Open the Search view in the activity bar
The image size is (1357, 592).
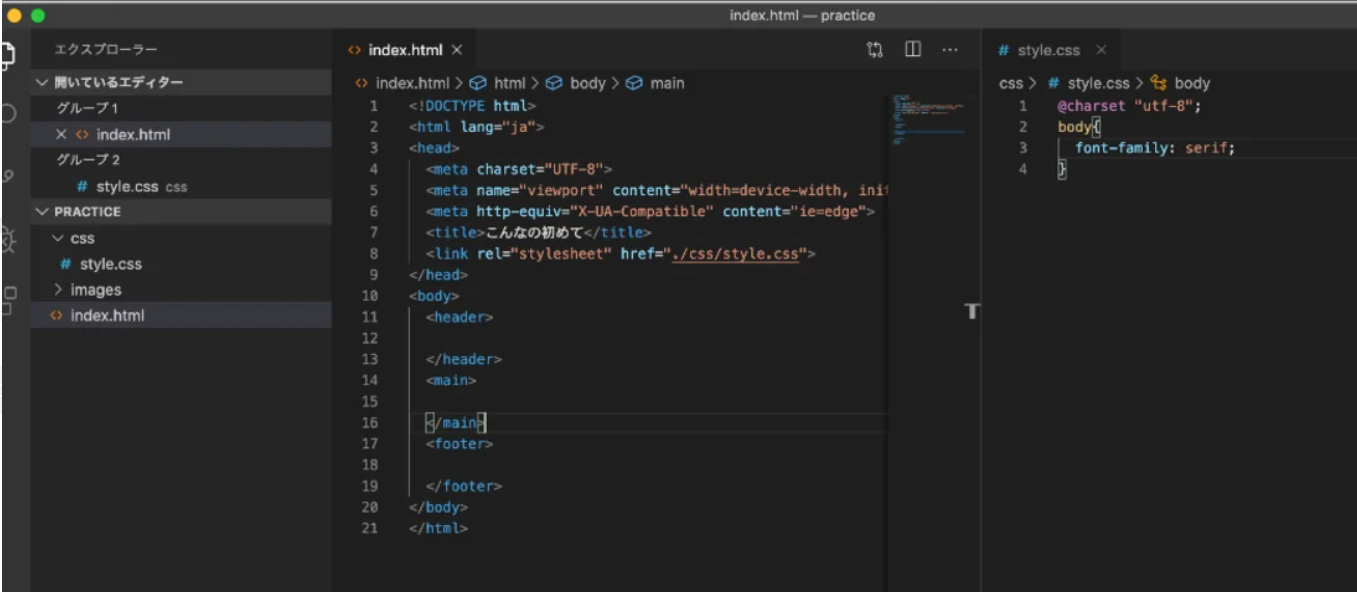pyautogui.click(x=8, y=114)
